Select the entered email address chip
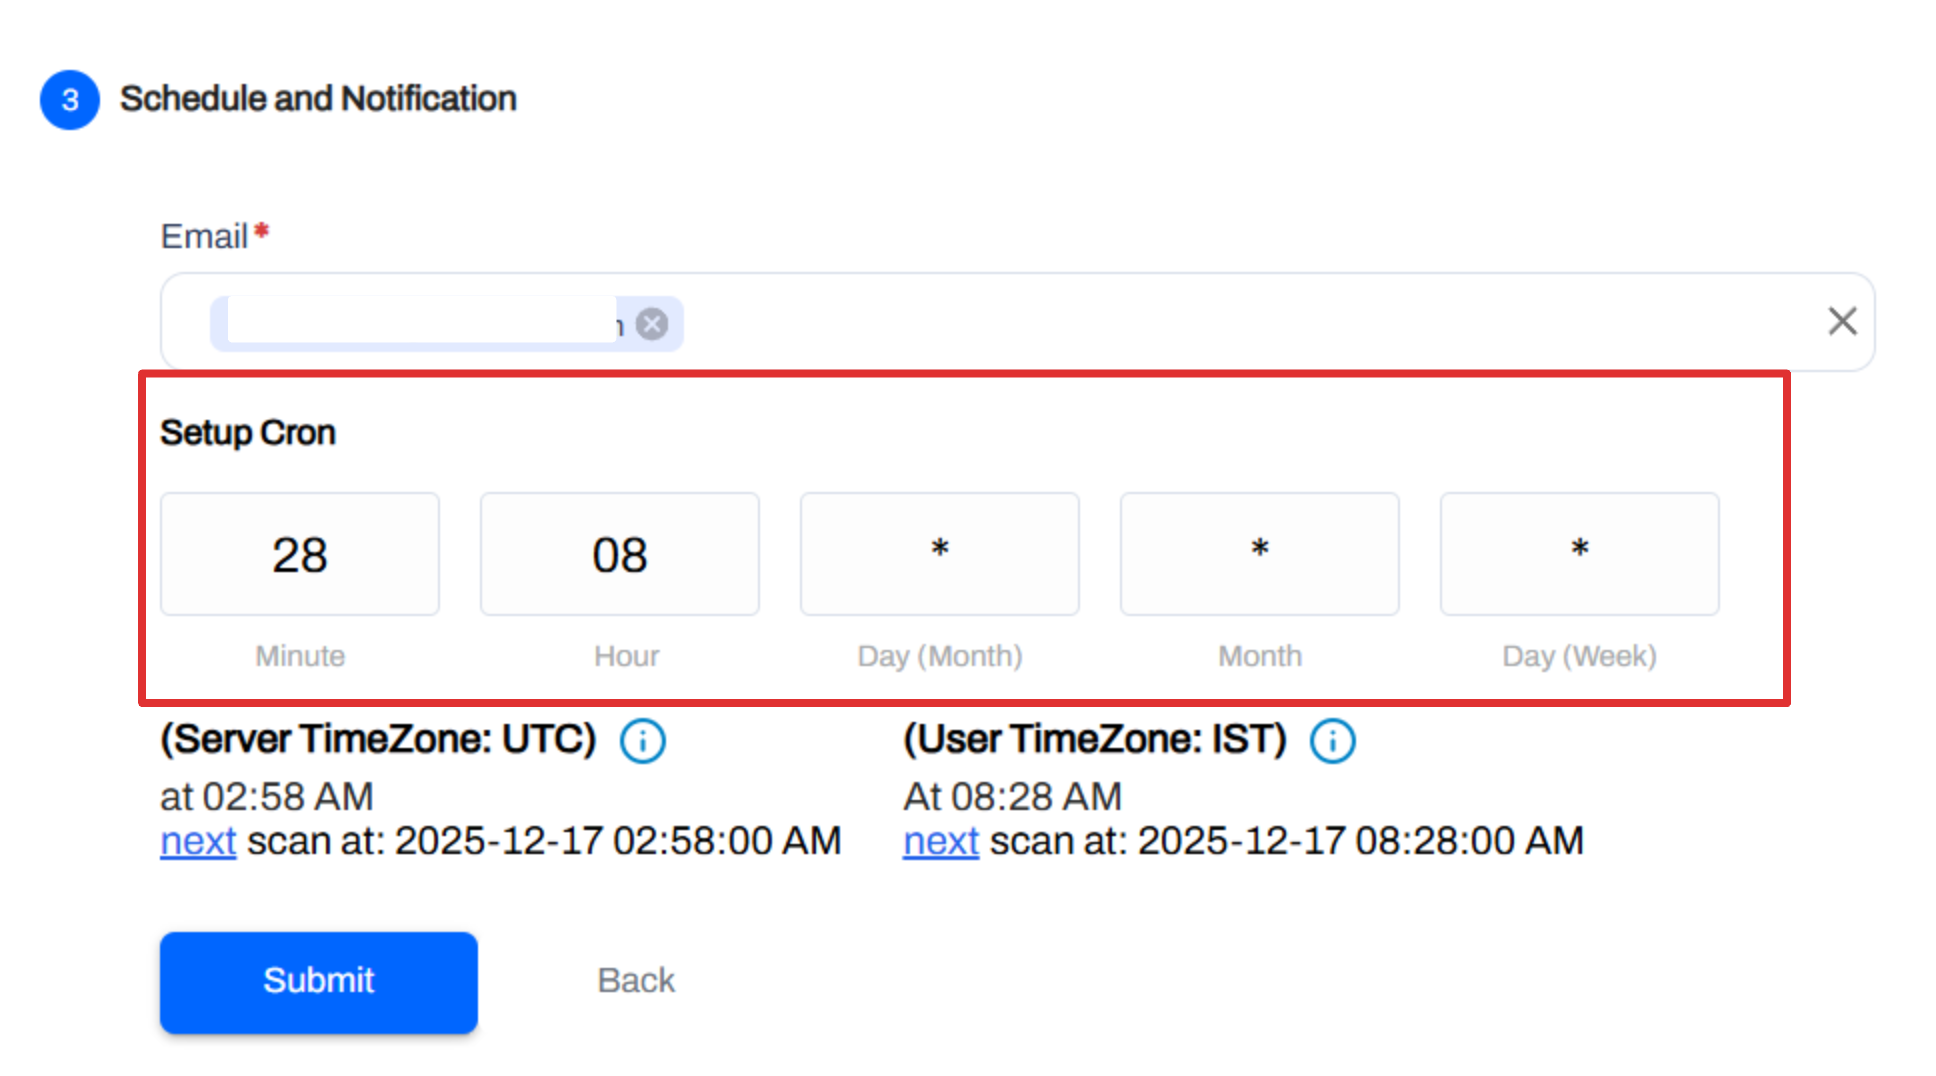 click(x=420, y=324)
